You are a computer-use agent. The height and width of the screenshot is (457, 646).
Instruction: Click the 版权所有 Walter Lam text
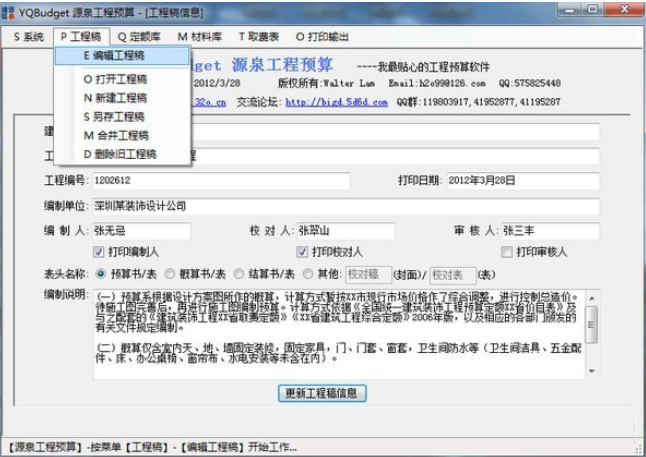(x=326, y=83)
